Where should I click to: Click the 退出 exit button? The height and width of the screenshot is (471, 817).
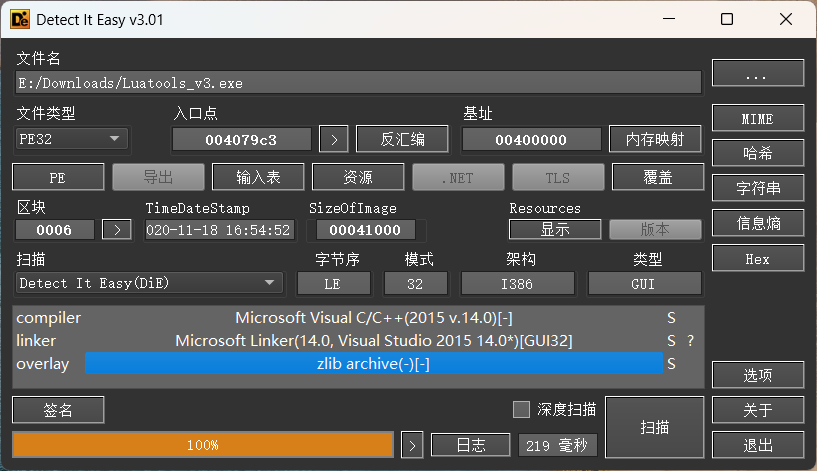[x=758, y=445]
